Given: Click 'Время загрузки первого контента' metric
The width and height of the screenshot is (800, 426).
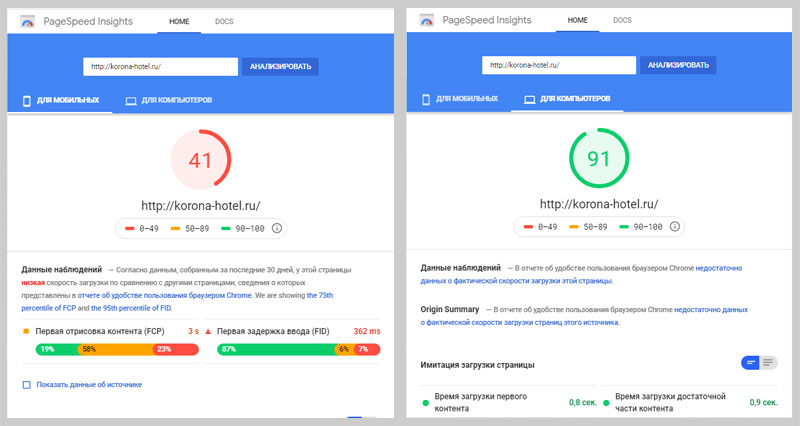Looking at the screenshot, I should pyautogui.click(x=481, y=402).
